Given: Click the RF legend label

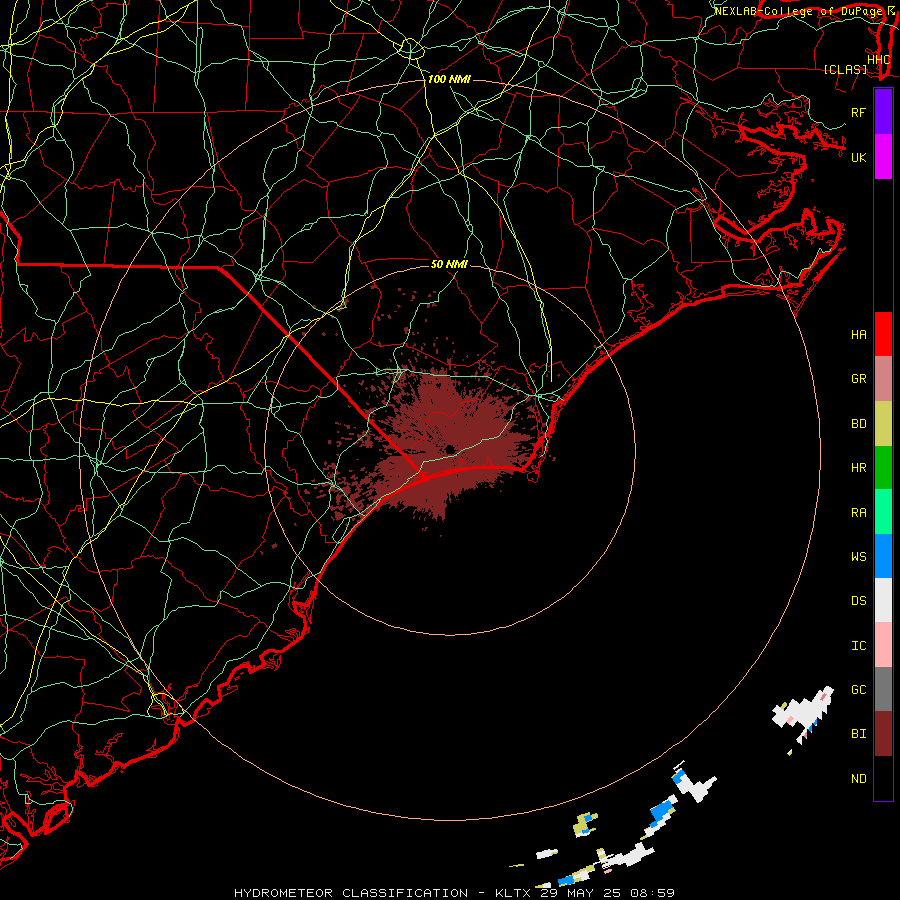Looking at the screenshot, I should 858,112.
